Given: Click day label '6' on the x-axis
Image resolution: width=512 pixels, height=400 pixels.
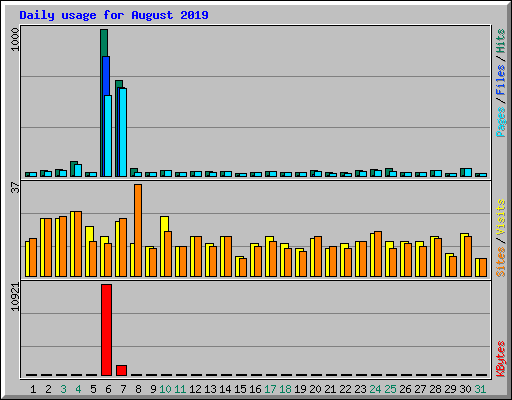Looking at the screenshot, I should [x=108, y=389].
